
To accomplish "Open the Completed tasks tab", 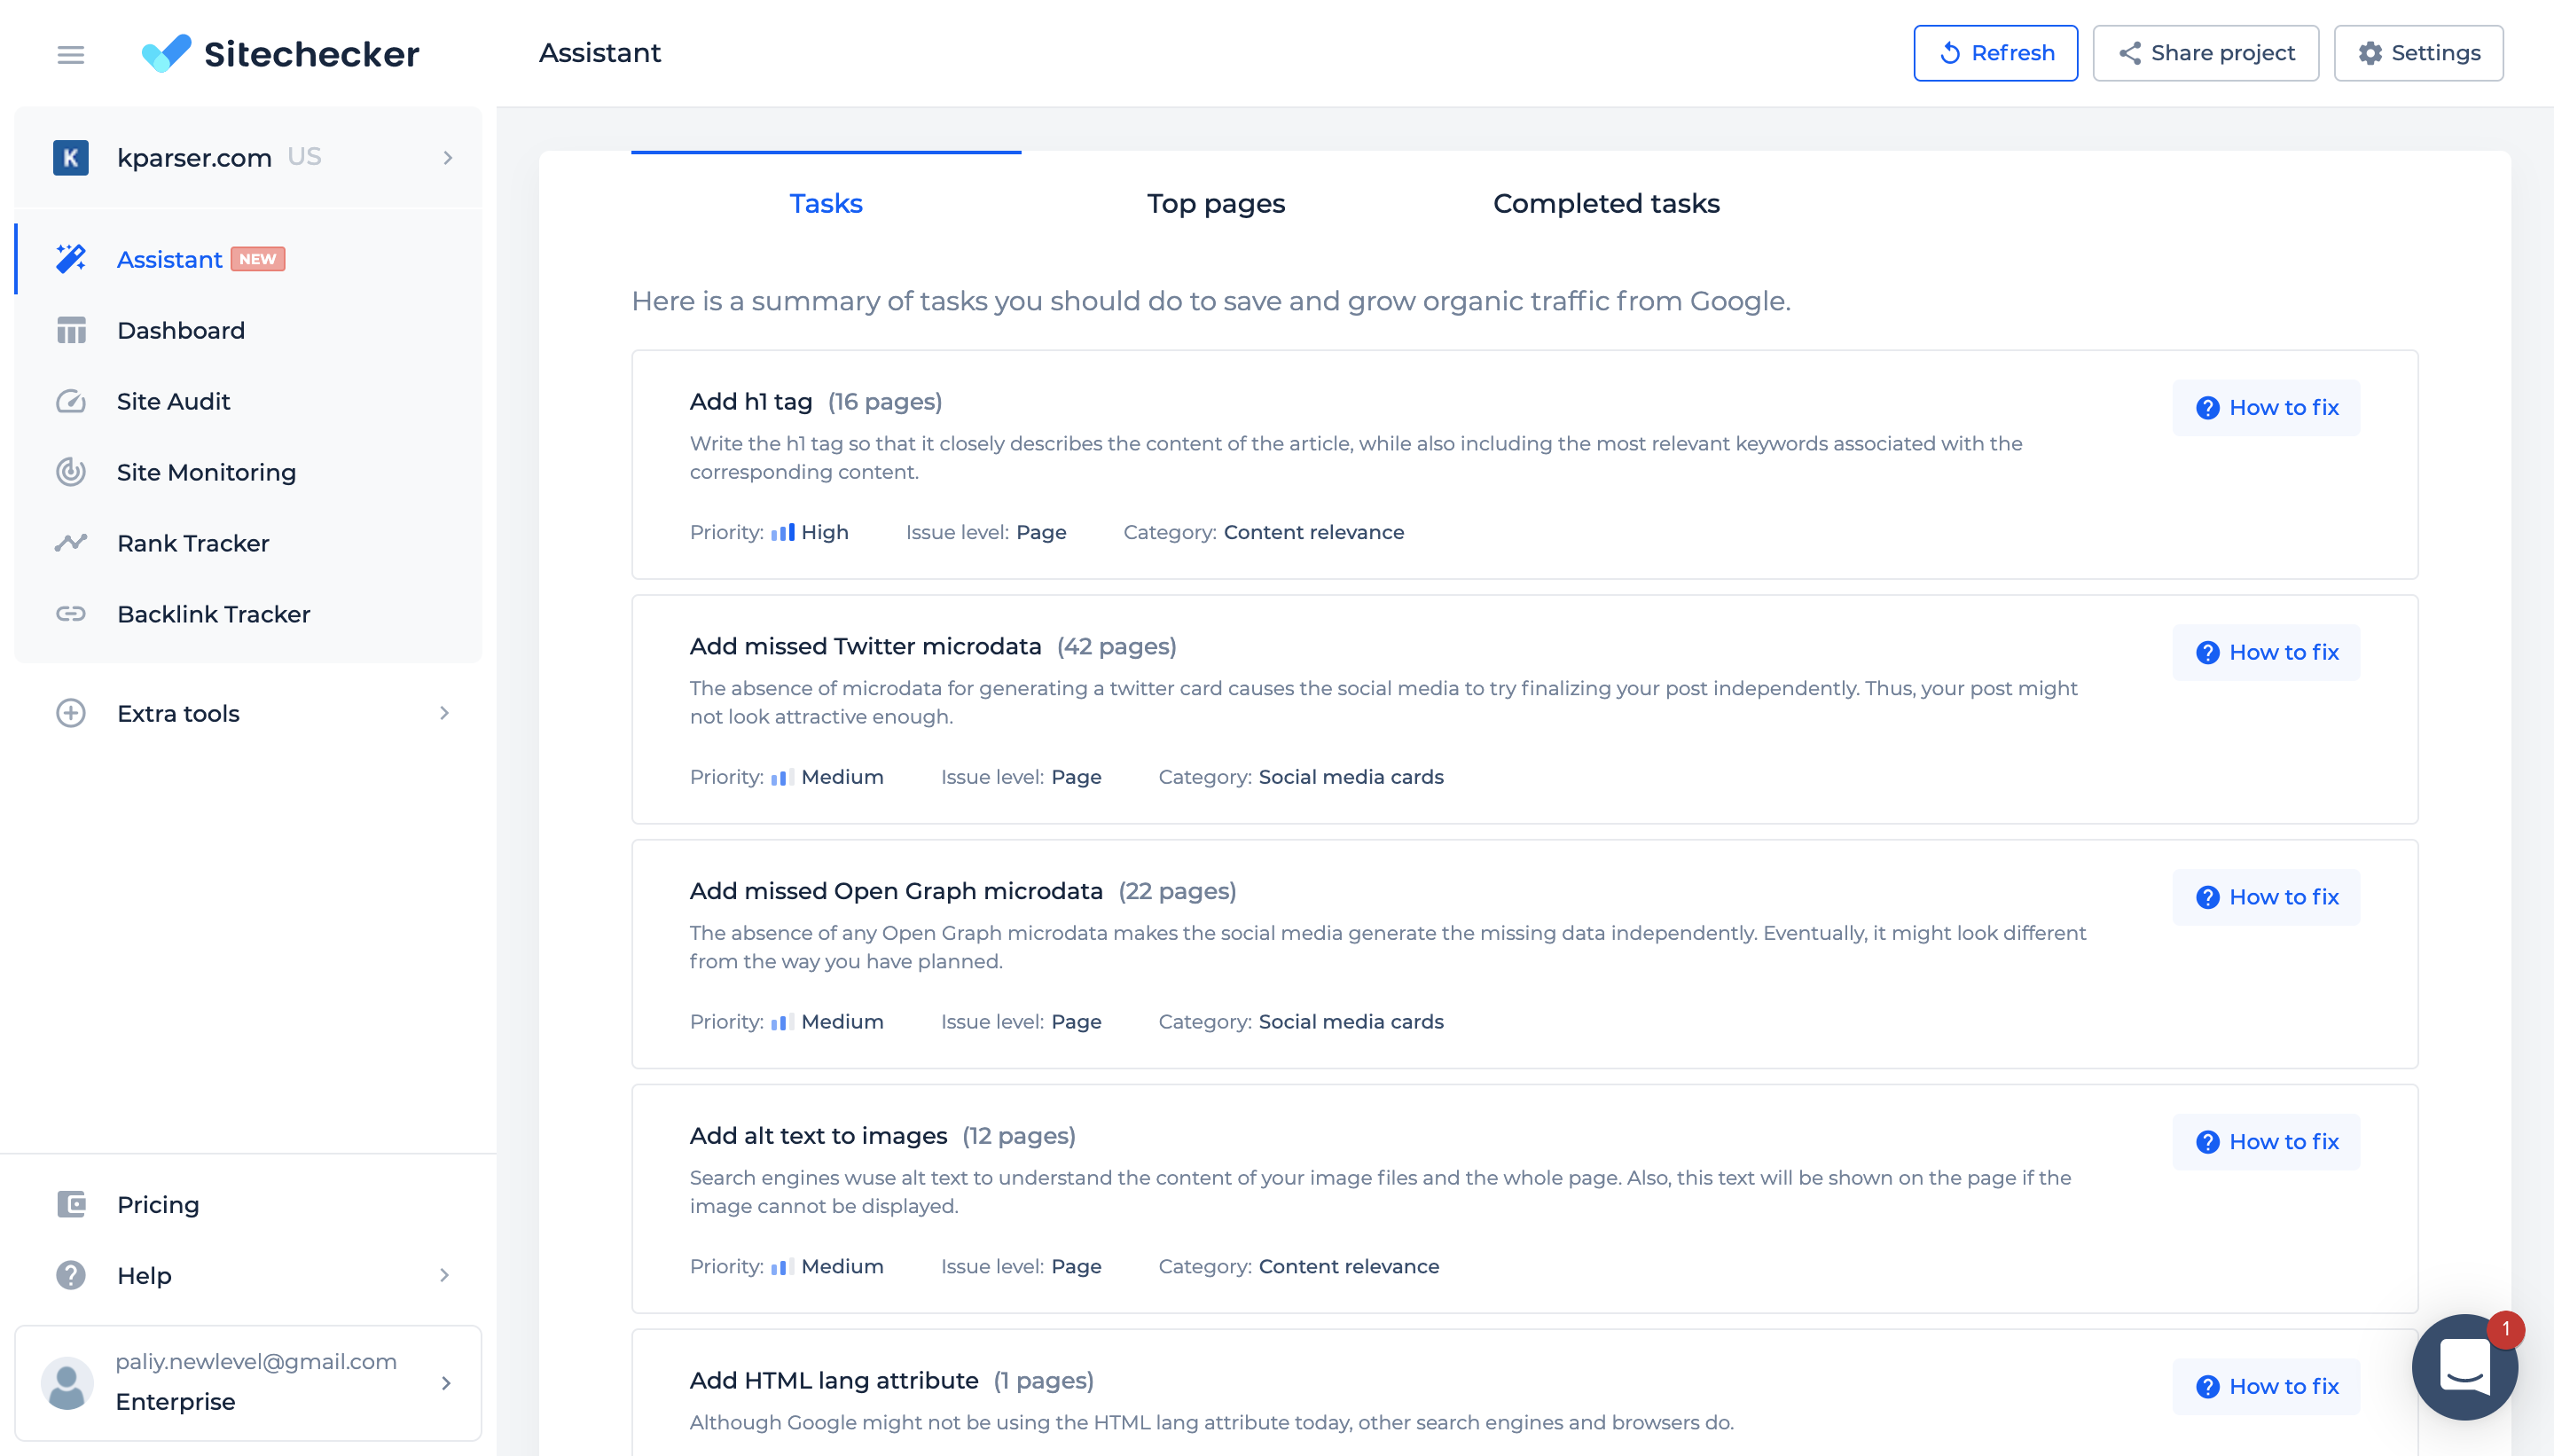I will click(1605, 203).
